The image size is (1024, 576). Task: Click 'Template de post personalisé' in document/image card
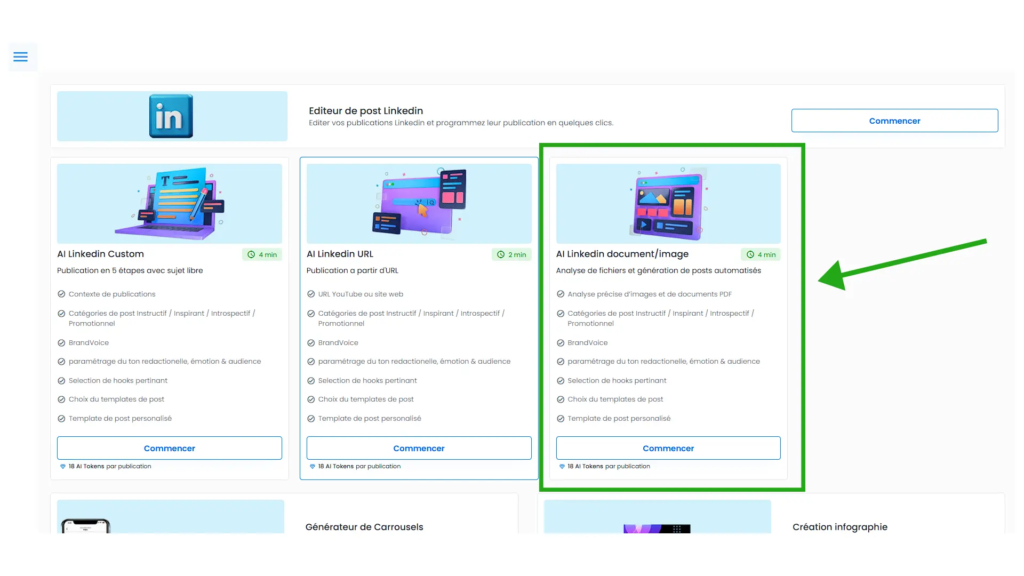[x=619, y=419]
